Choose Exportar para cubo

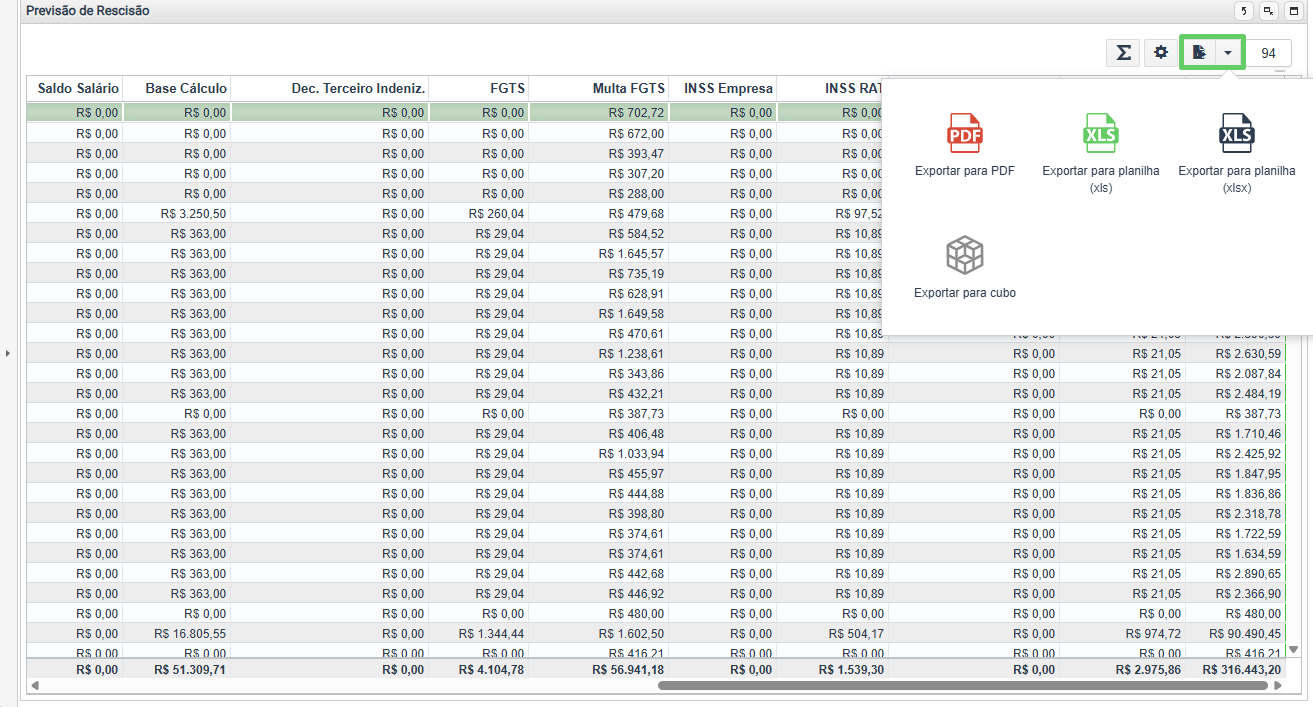coord(965,268)
